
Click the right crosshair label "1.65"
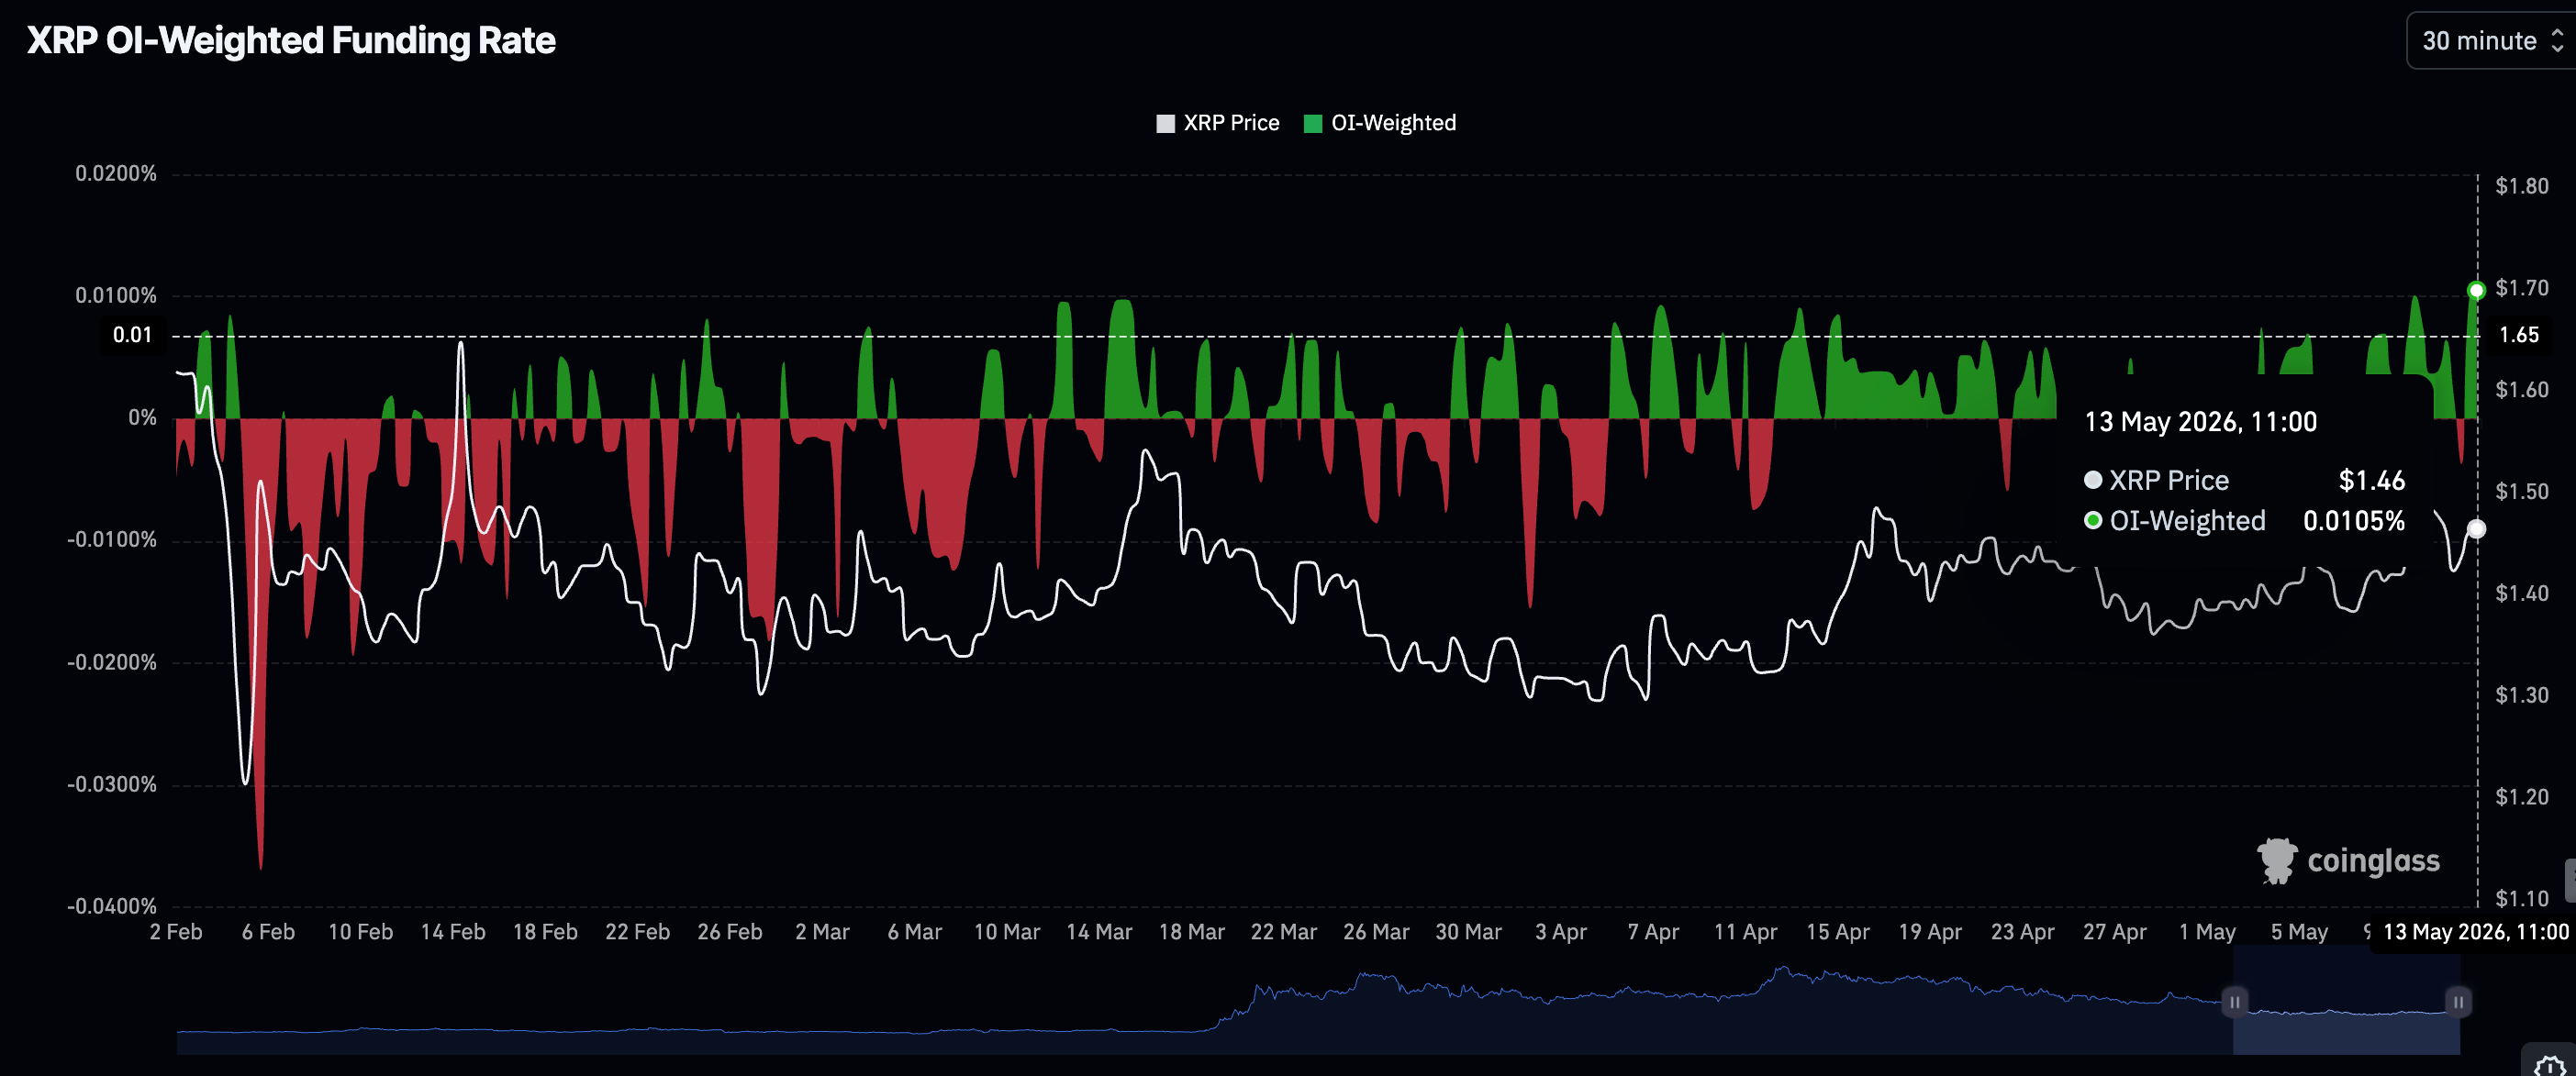pyautogui.click(x=2518, y=336)
